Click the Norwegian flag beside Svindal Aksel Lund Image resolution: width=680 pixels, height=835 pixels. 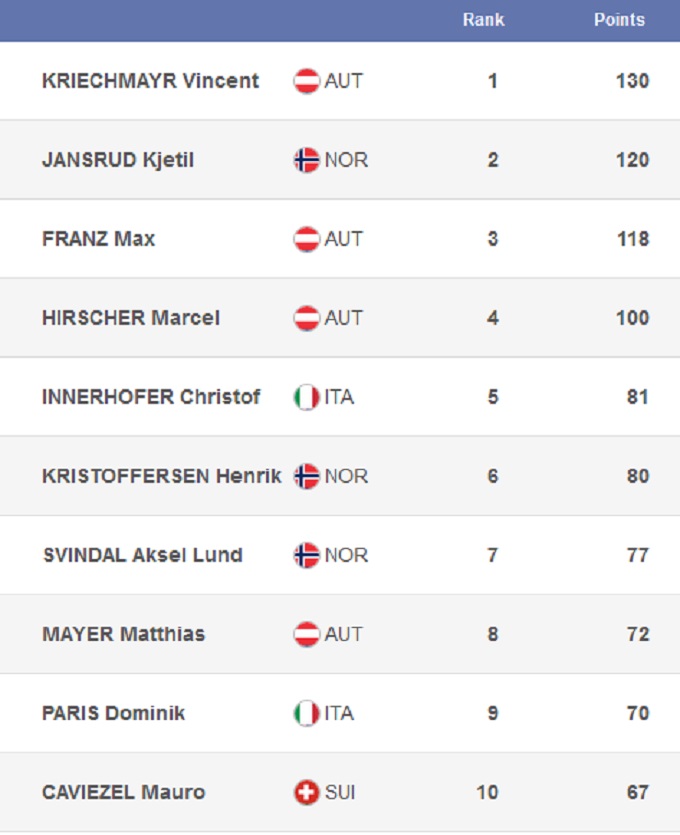306,555
